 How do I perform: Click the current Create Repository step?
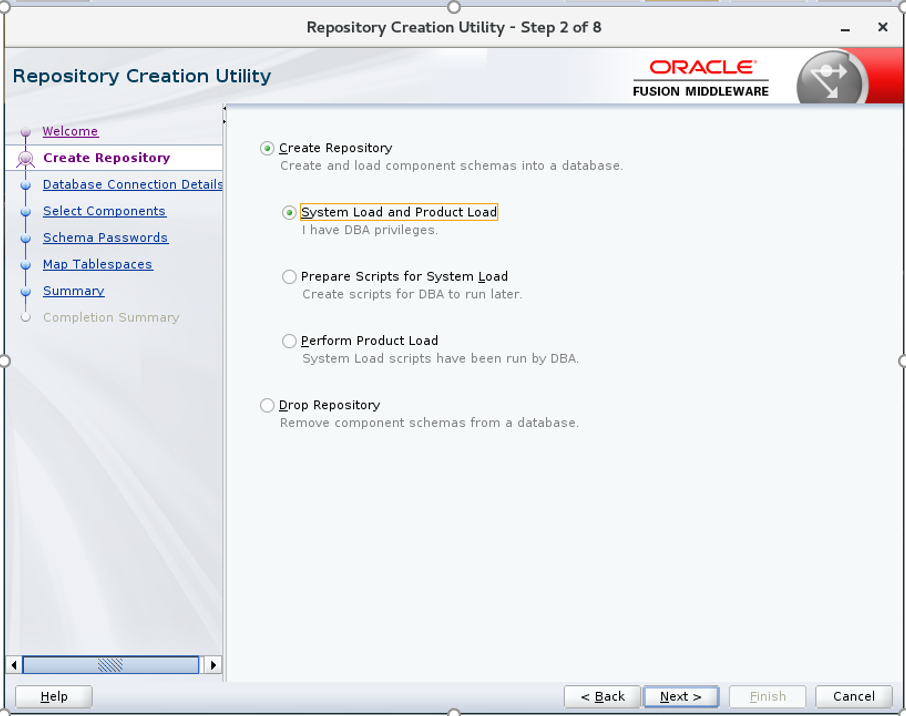click(x=107, y=158)
